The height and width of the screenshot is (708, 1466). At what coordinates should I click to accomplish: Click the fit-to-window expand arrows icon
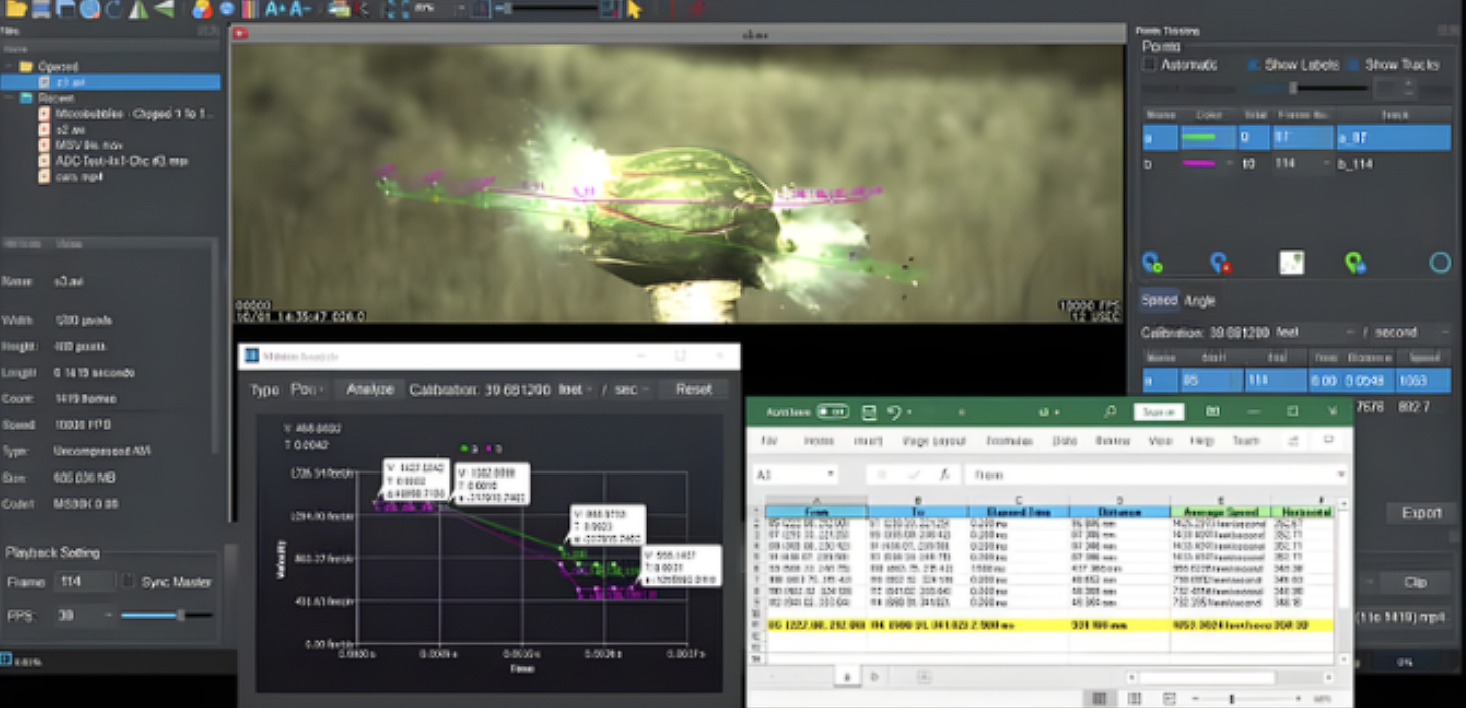tap(397, 9)
